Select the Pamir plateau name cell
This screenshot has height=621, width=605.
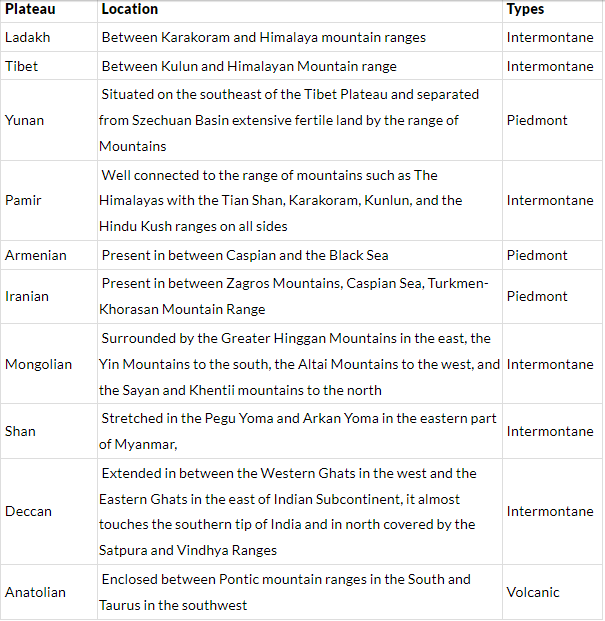click(24, 200)
